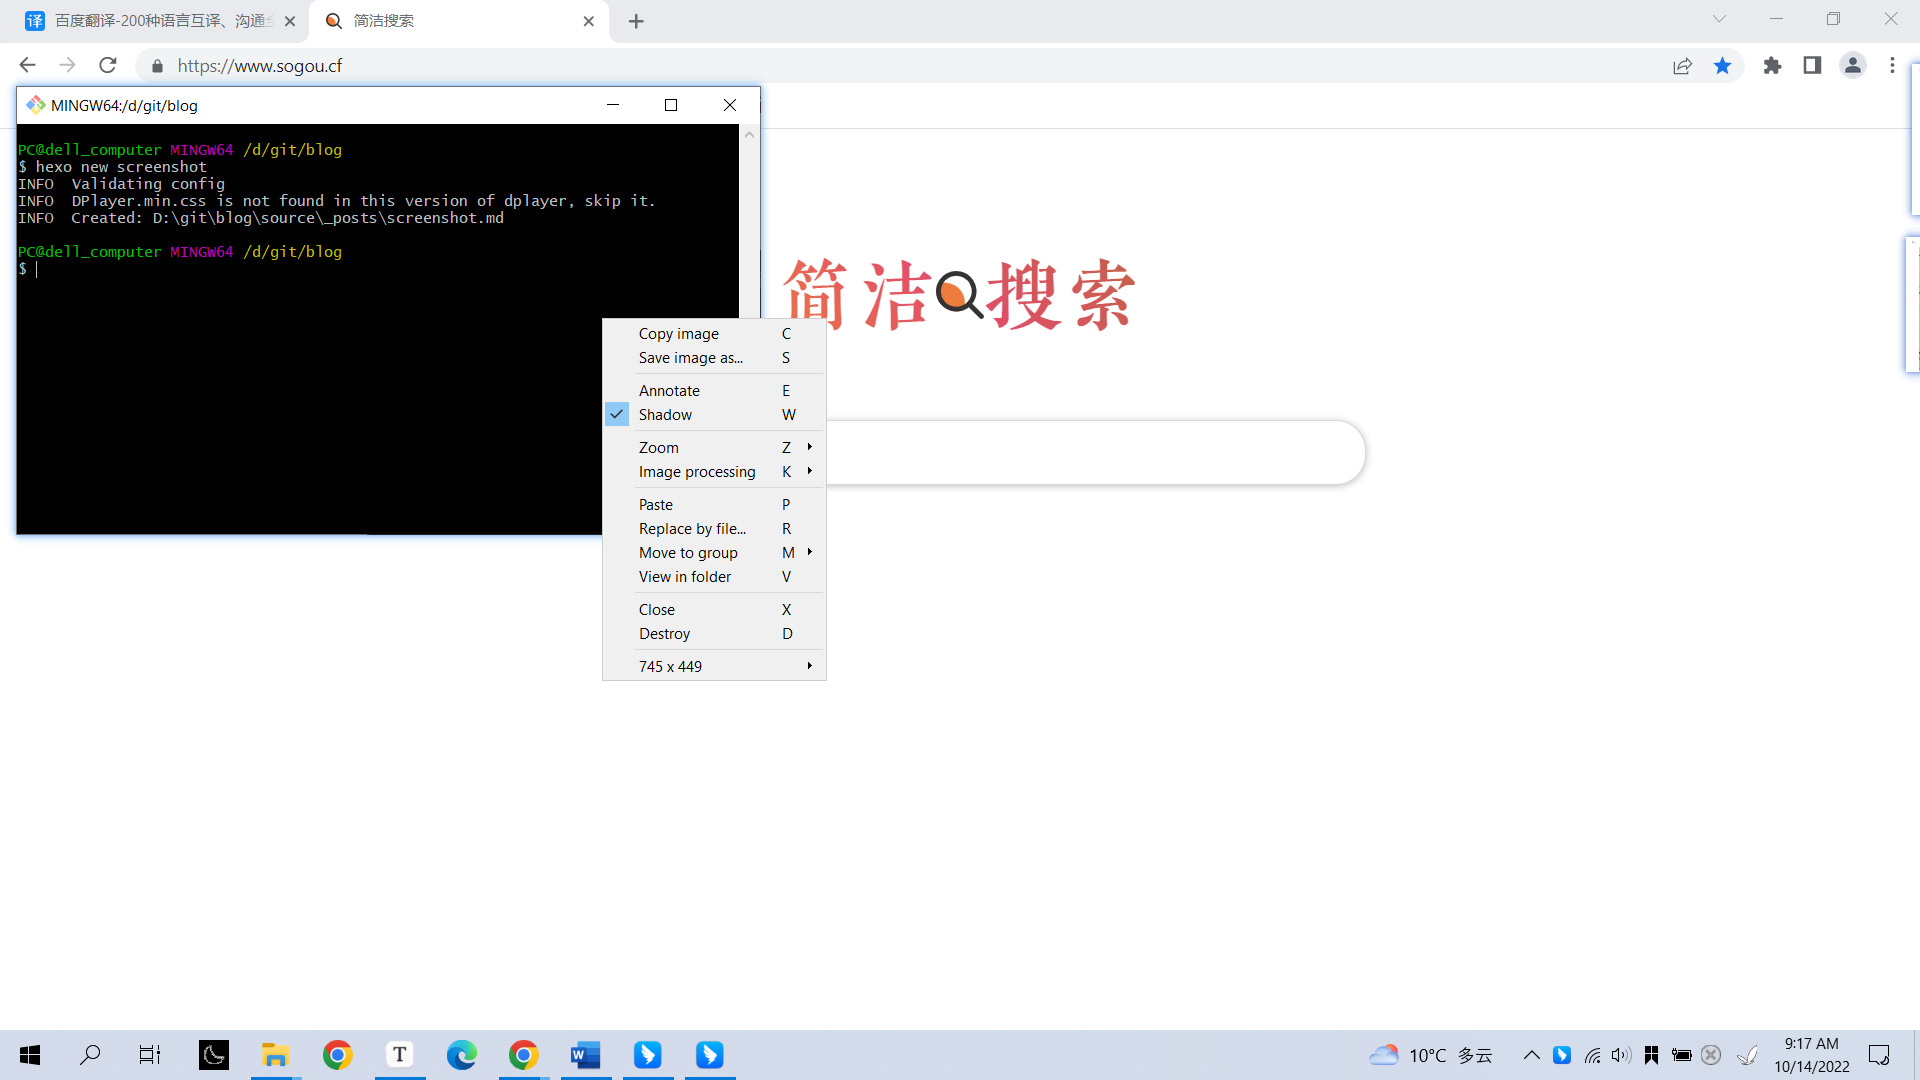This screenshot has width=1920, height=1080.
Task: Open Typora from the taskbar
Action: coord(400,1055)
